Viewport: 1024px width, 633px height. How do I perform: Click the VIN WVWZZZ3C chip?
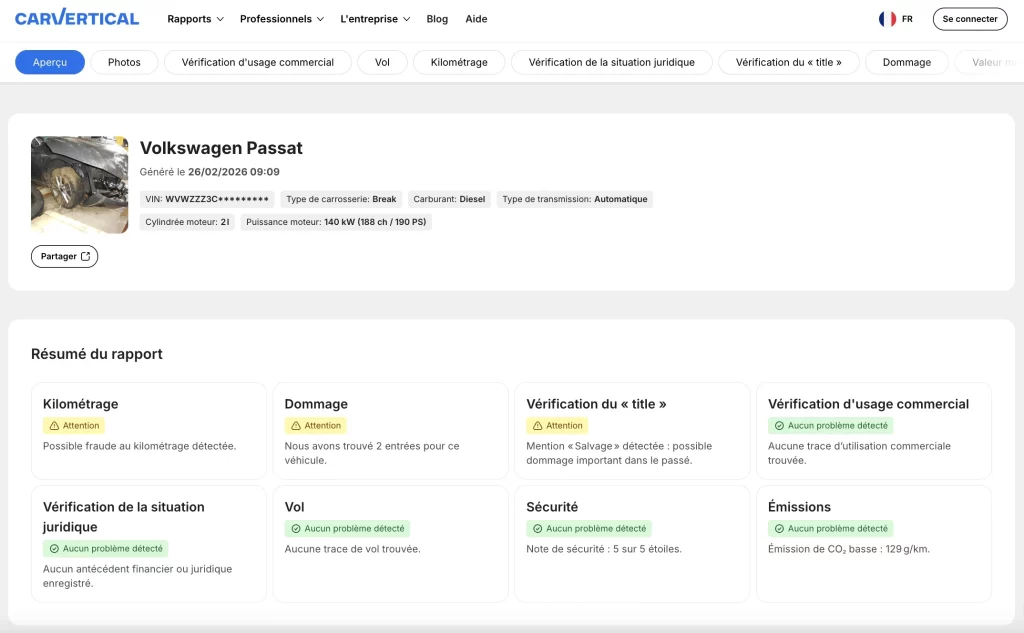pyautogui.click(x=207, y=199)
